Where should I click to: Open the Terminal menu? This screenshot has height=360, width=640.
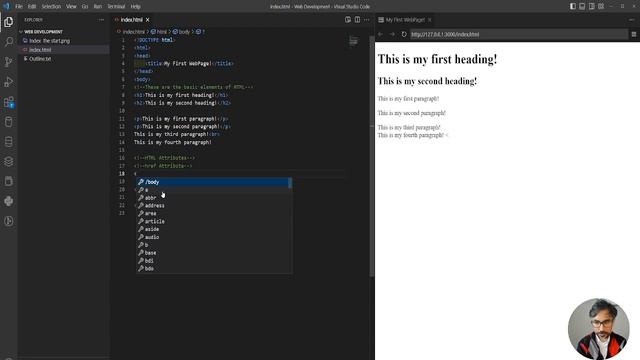pyautogui.click(x=116, y=7)
